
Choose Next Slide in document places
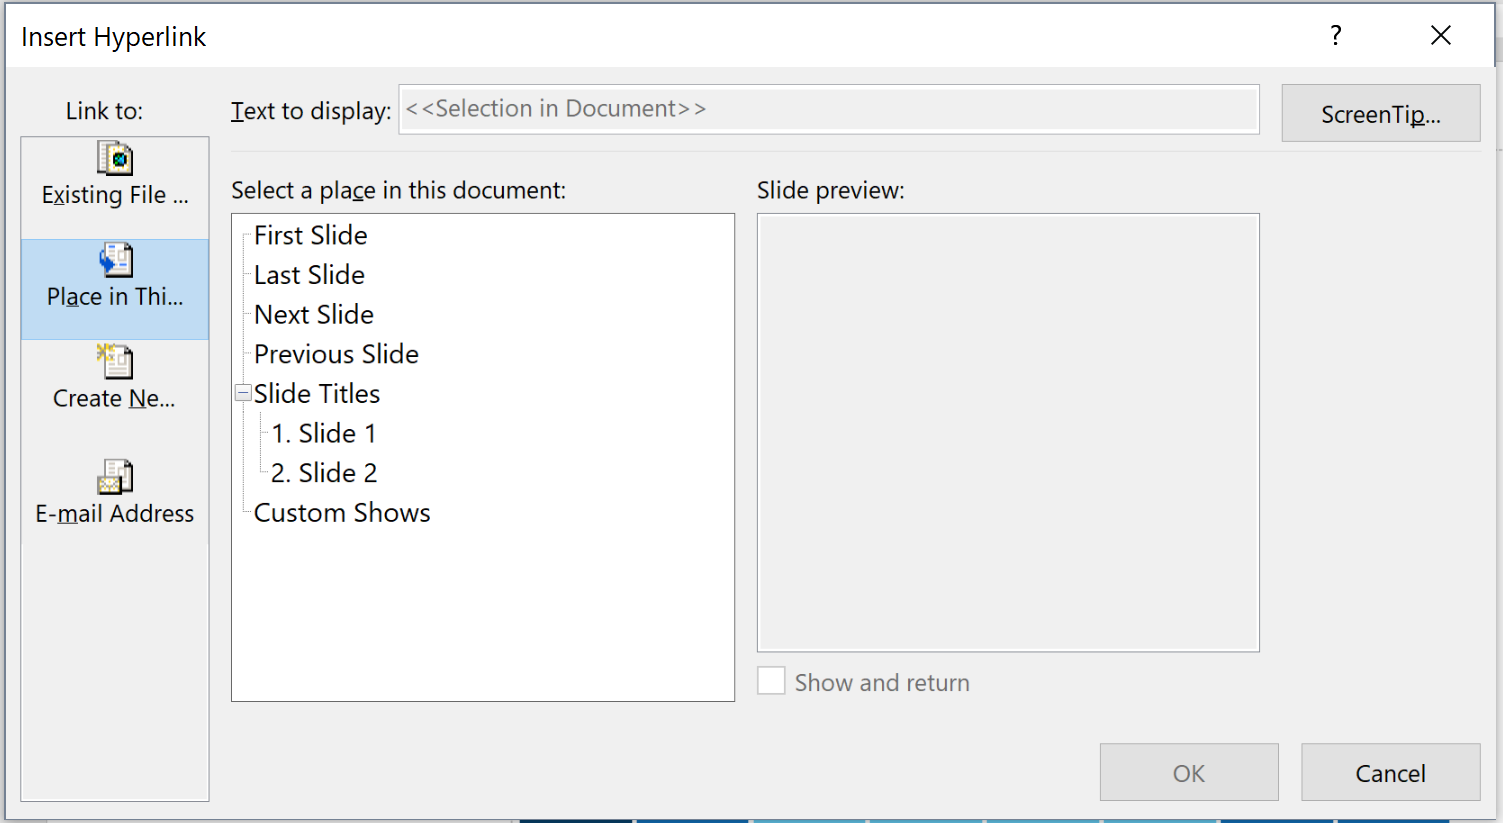point(314,314)
